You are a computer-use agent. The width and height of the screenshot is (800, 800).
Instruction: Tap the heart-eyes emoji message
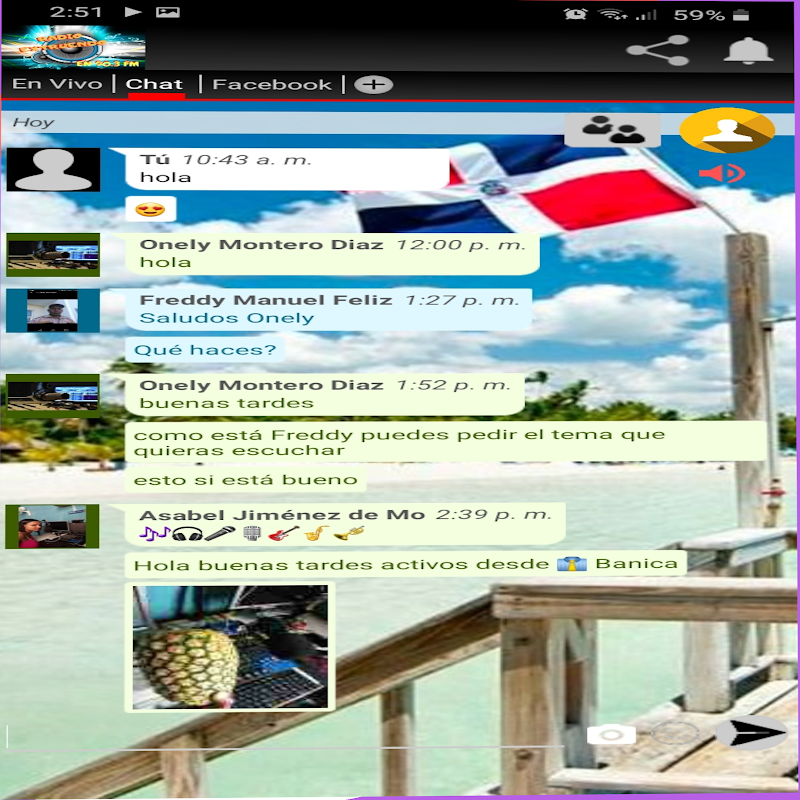click(x=151, y=209)
